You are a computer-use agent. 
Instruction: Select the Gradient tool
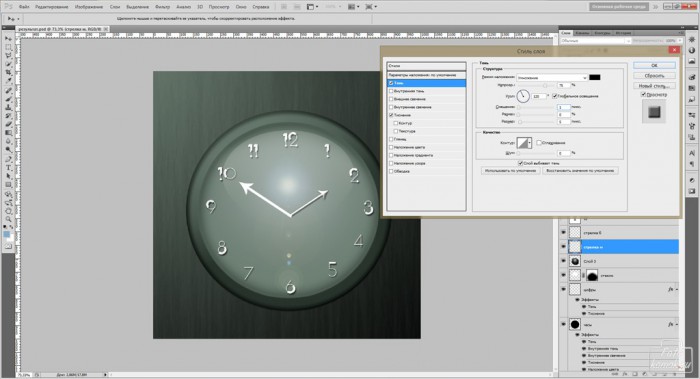[x=8, y=133]
